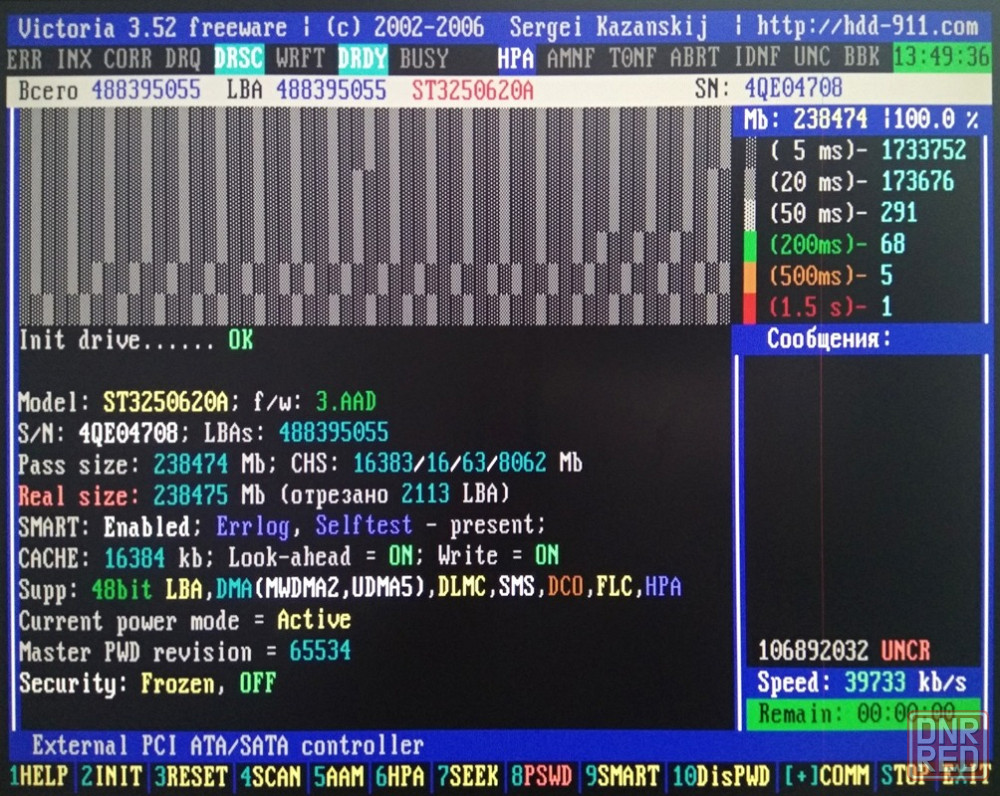Click the Remain time progress bar
The width and height of the screenshot is (1000, 796).
point(863,714)
